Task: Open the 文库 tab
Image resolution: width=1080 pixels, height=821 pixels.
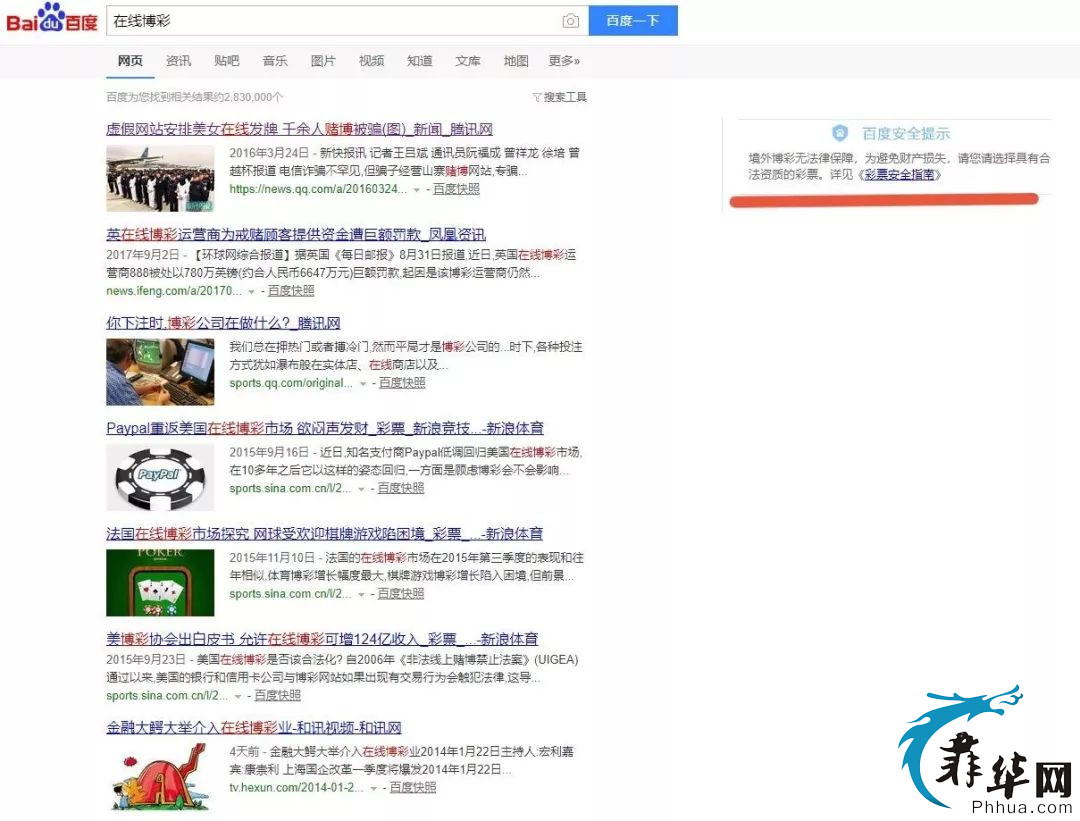Action: click(467, 61)
